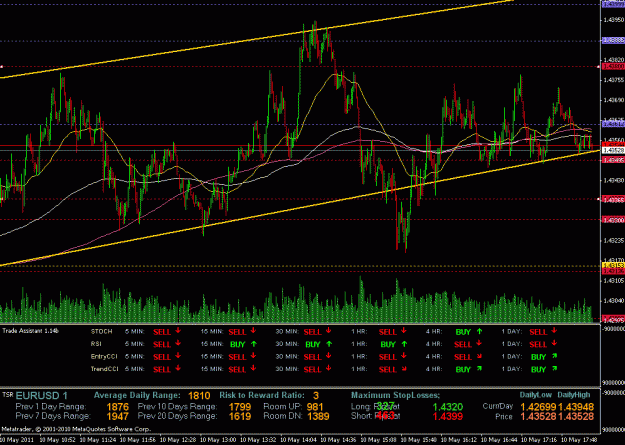Click the 10 May 2011 date label
Viewport: 625px width, 445px height.
pyautogui.click(x=17, y=439)
